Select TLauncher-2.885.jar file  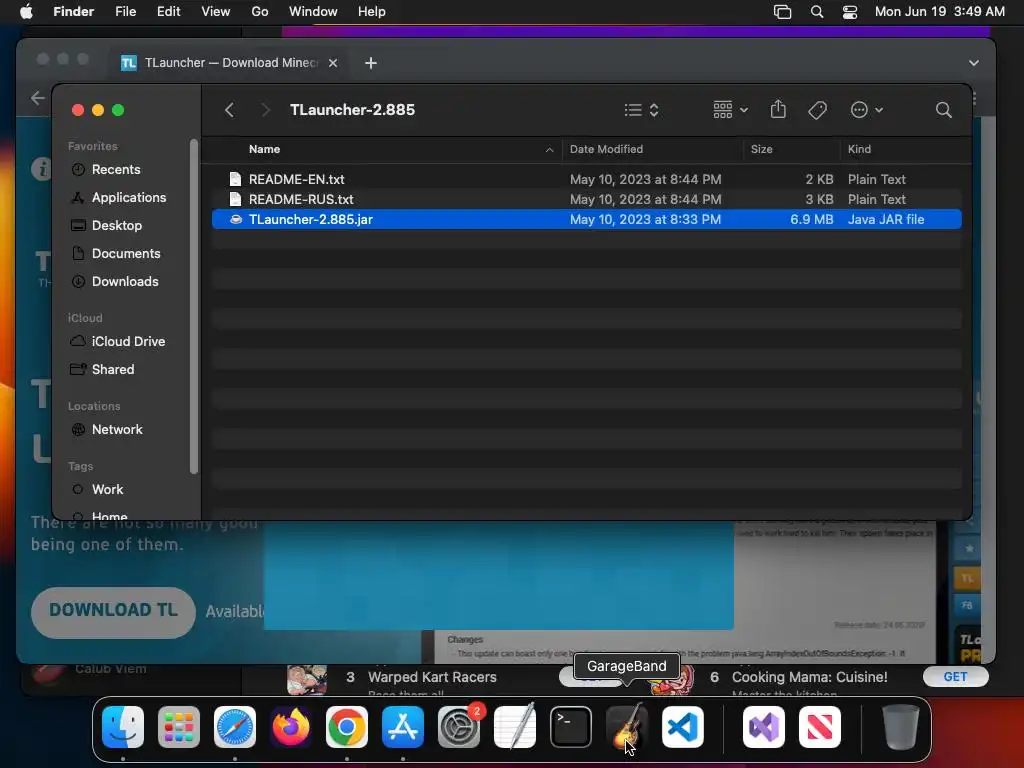tap(586, 219)
